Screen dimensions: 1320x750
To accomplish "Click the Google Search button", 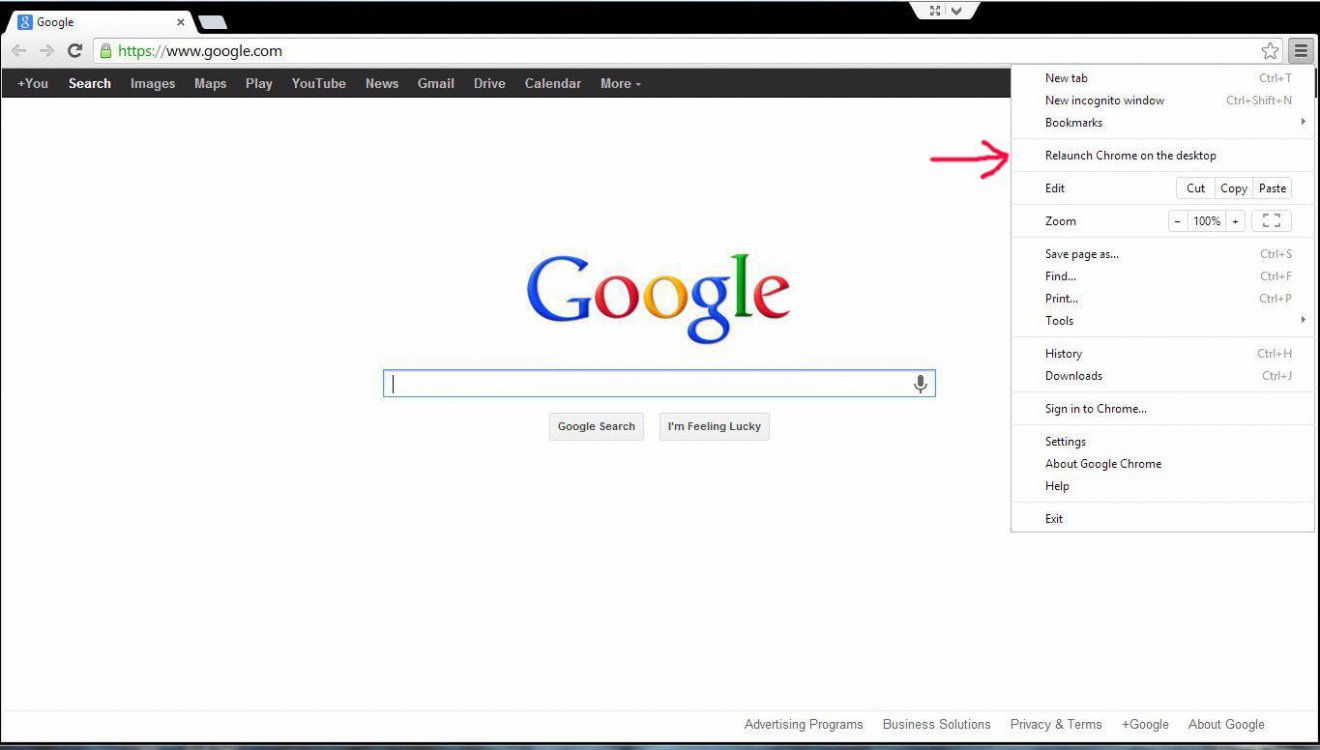I will [x=596, y=427].
